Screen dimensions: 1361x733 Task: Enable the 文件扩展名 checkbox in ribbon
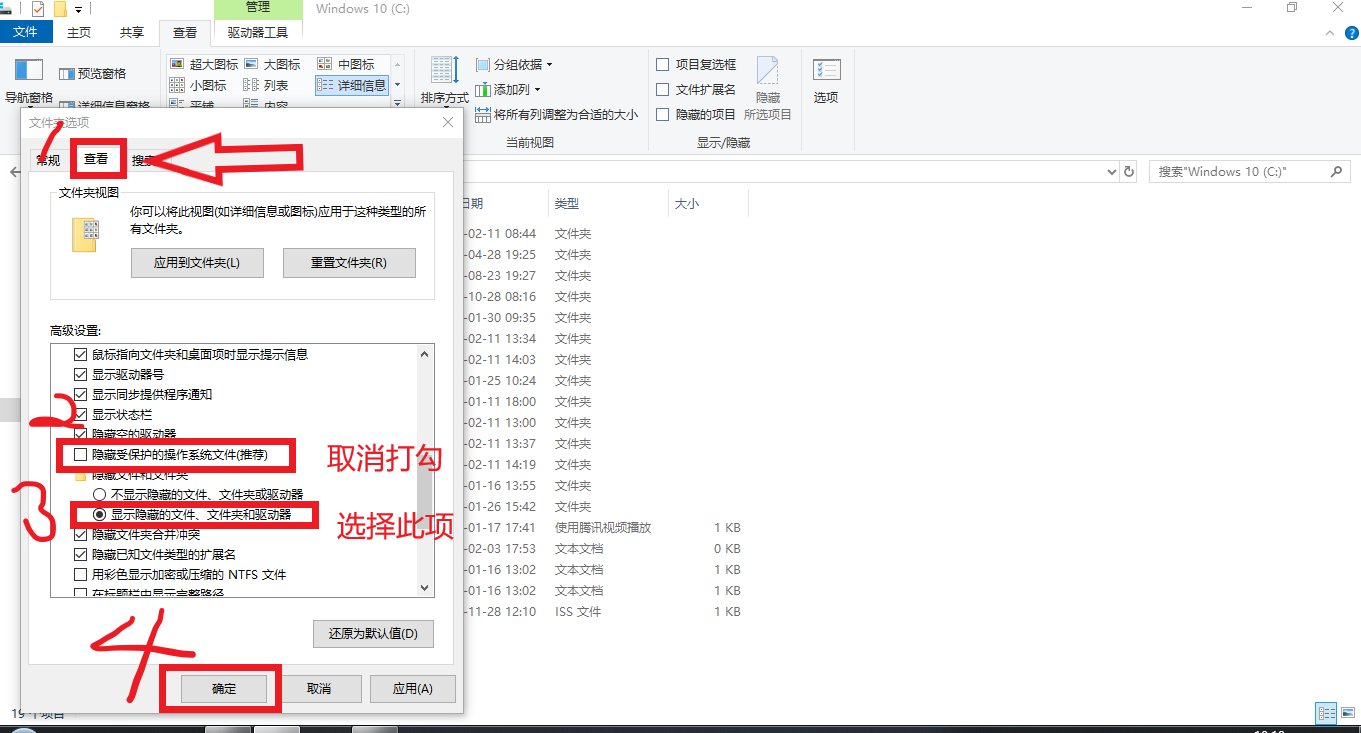click(x=664, y=89)
